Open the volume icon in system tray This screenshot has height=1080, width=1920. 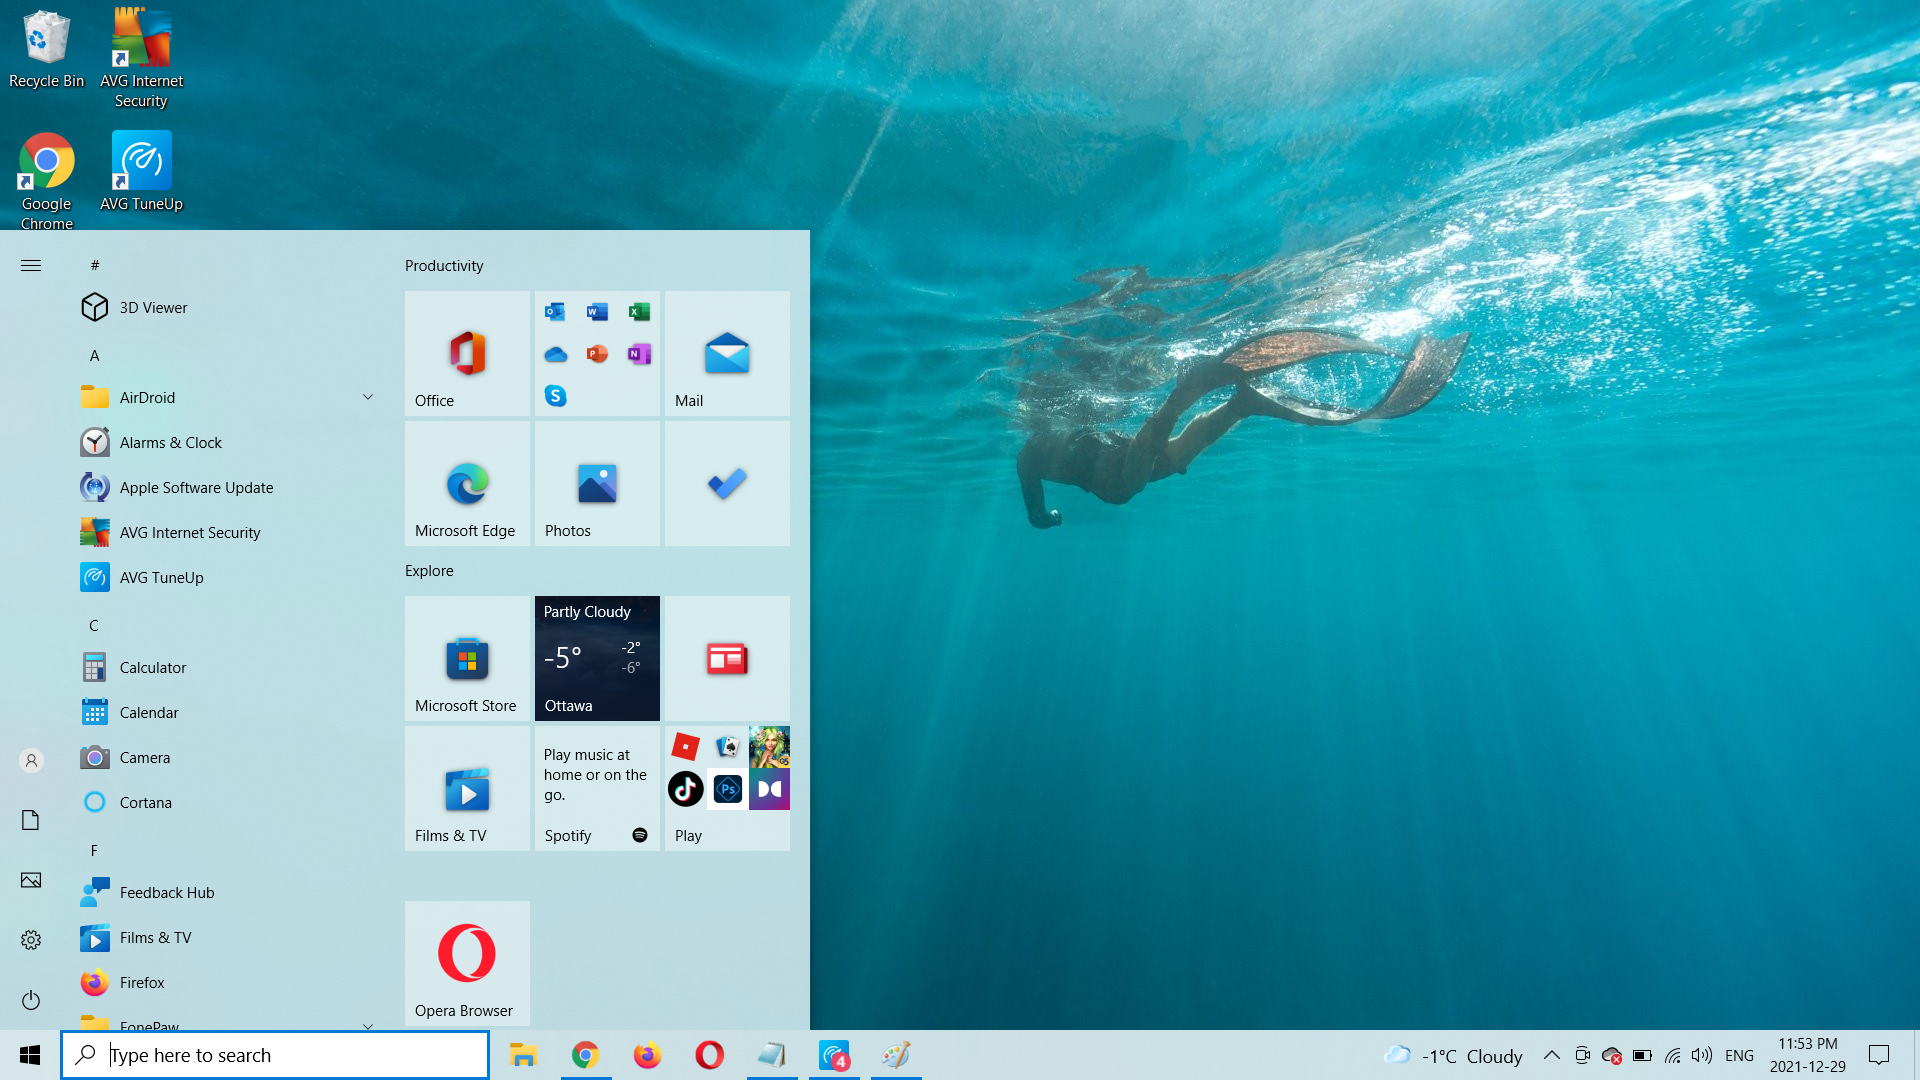tap(1702, 1055)
